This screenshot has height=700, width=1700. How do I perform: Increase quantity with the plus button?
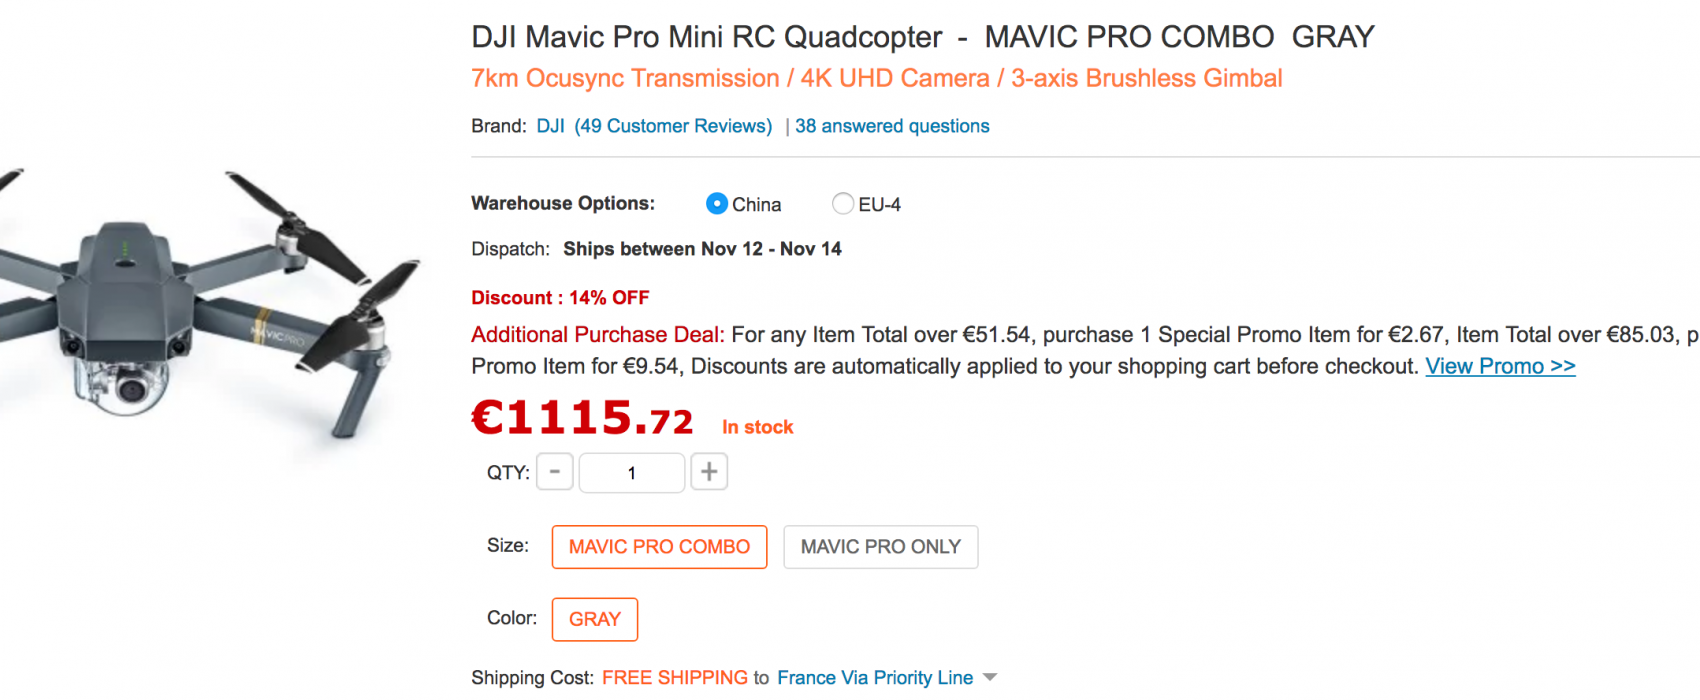[709, 472]
